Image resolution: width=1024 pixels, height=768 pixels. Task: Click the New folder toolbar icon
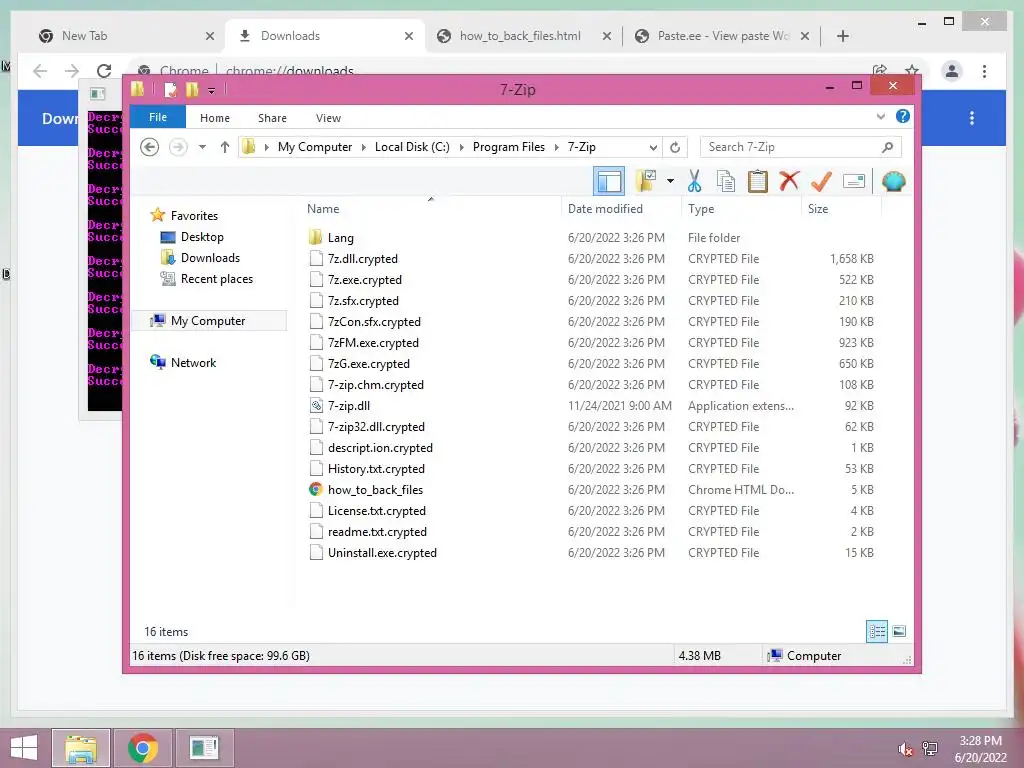(647, 181)
